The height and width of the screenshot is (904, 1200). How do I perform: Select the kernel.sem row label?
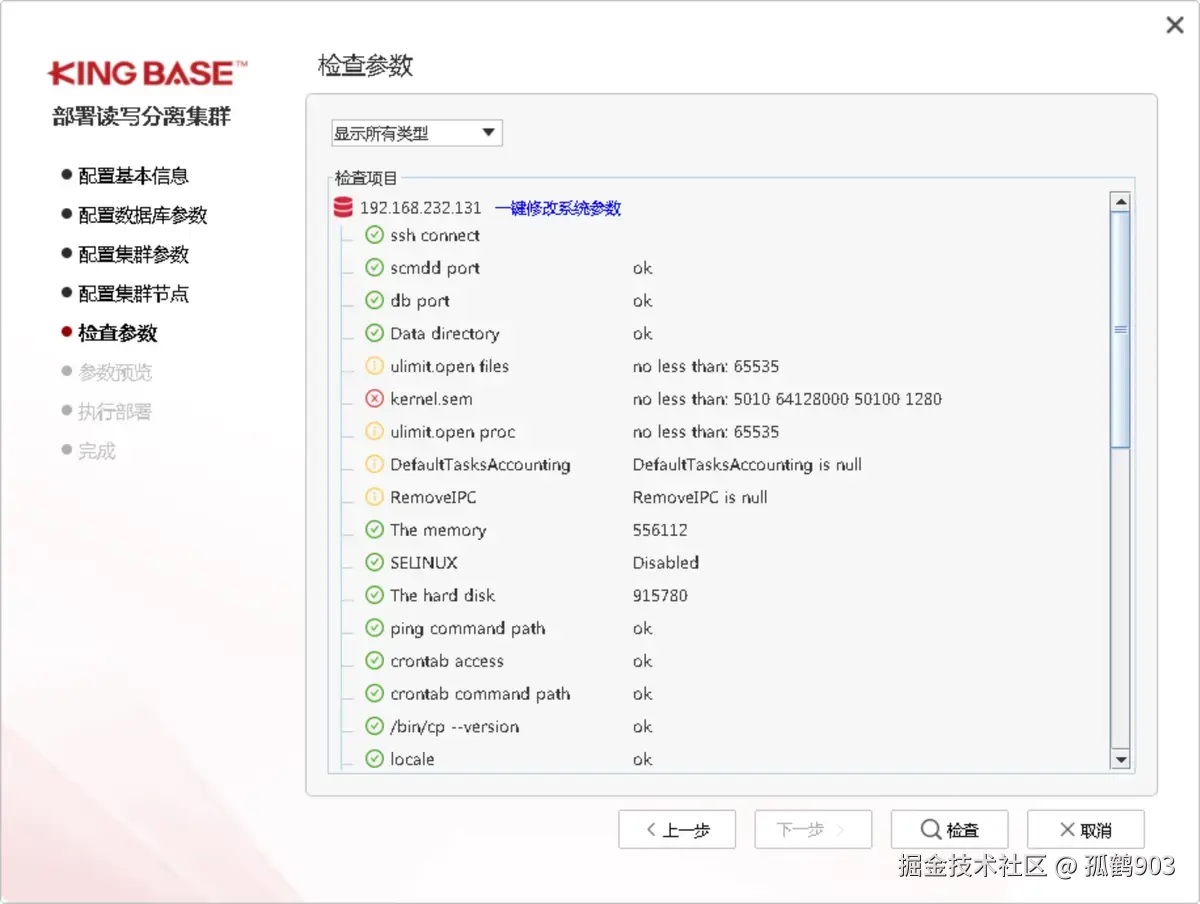(431, 399)
